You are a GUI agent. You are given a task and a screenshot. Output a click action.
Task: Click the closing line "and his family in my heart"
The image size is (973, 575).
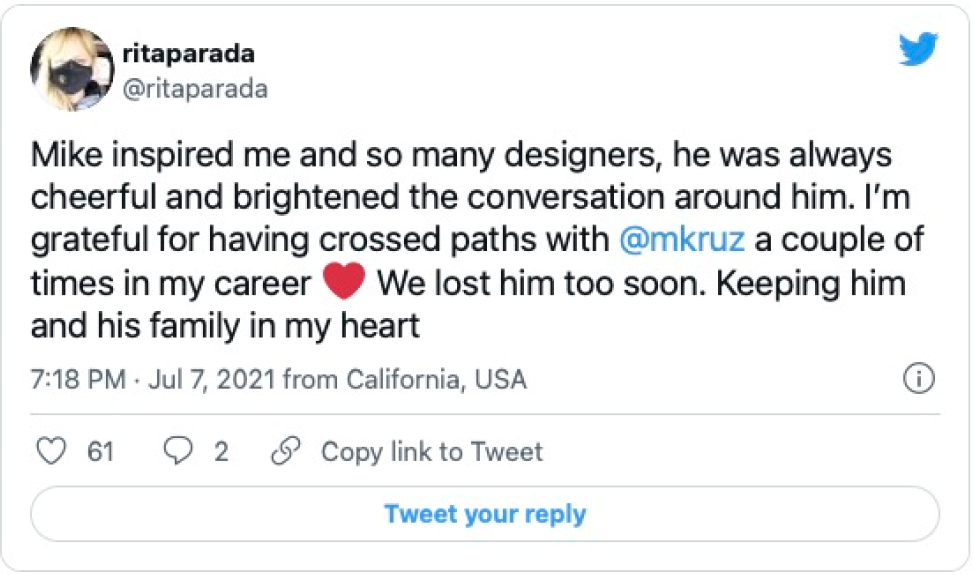tap(225, 325)
